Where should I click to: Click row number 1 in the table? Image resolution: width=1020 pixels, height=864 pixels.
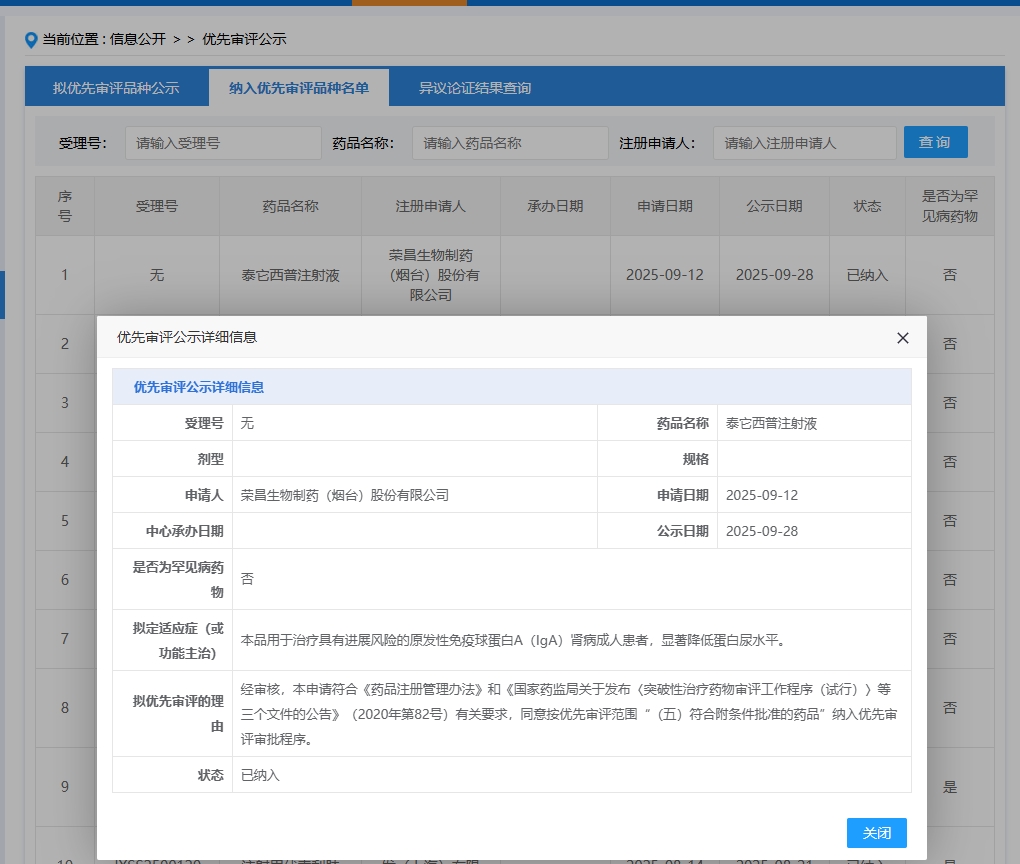(x=65, y=275)
